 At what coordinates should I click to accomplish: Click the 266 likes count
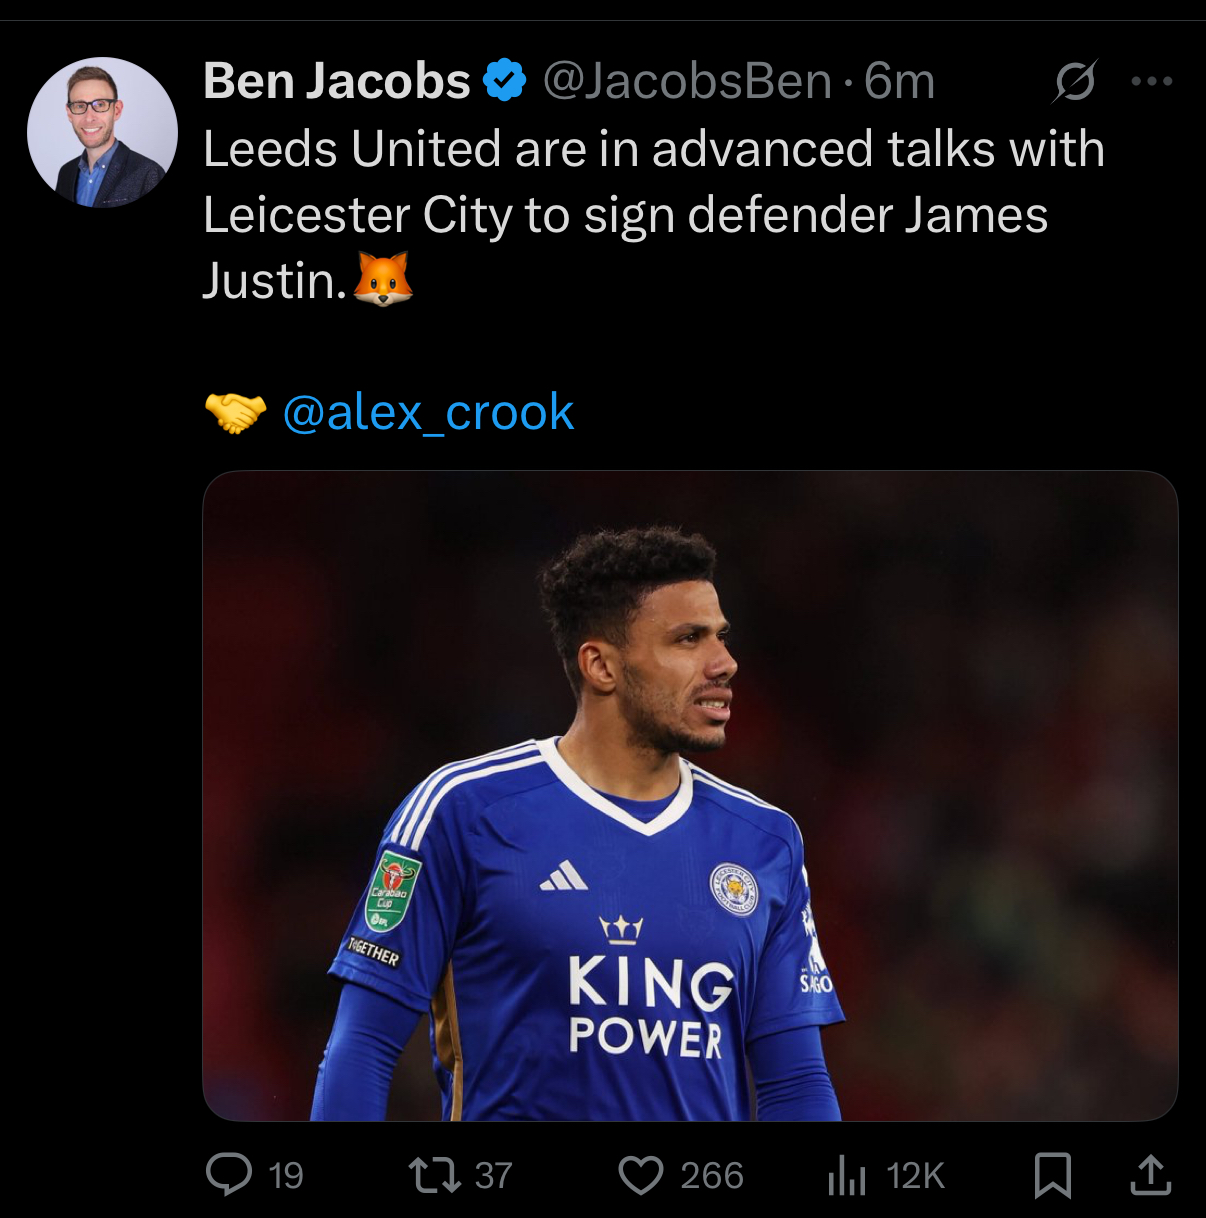pos(712,1175)
